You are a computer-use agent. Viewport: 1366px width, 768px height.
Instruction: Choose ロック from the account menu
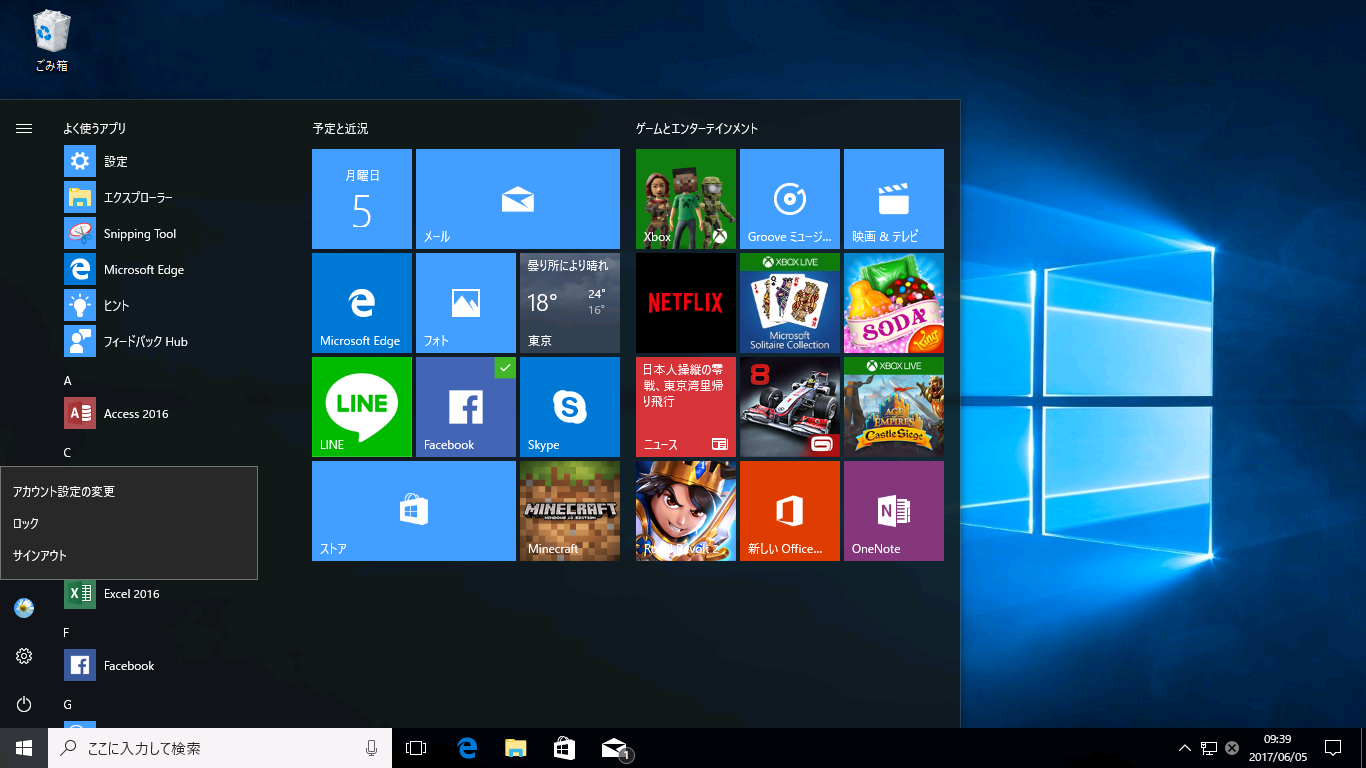[x=129, y=523]
